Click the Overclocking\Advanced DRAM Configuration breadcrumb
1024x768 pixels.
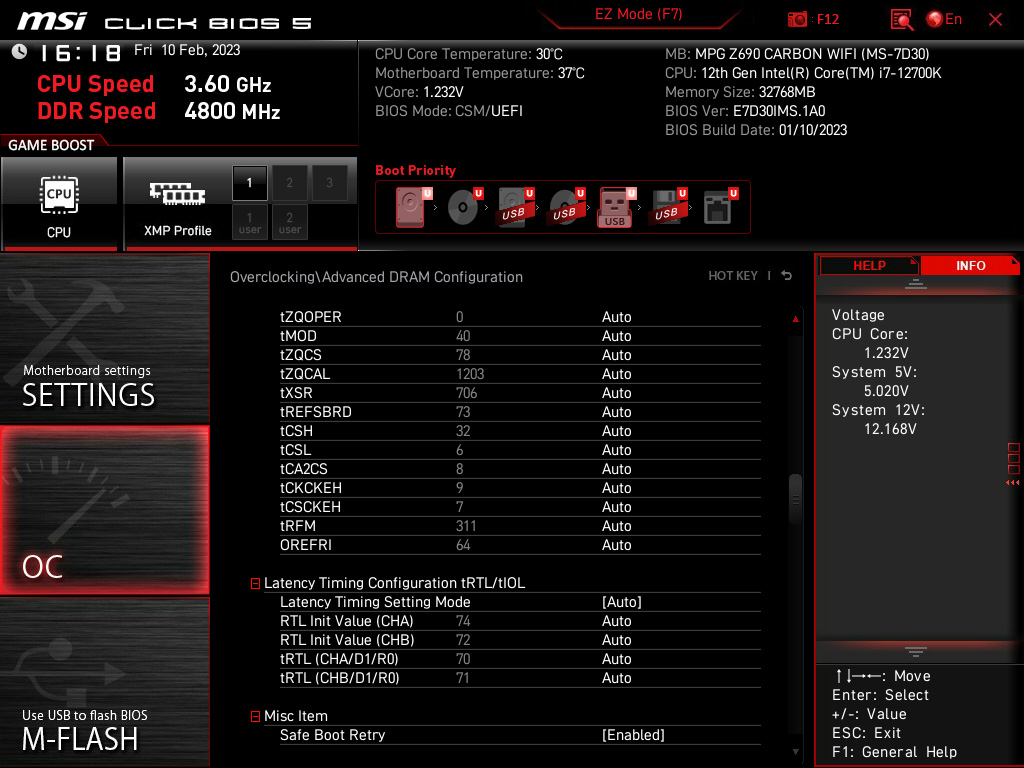point(376,277)
